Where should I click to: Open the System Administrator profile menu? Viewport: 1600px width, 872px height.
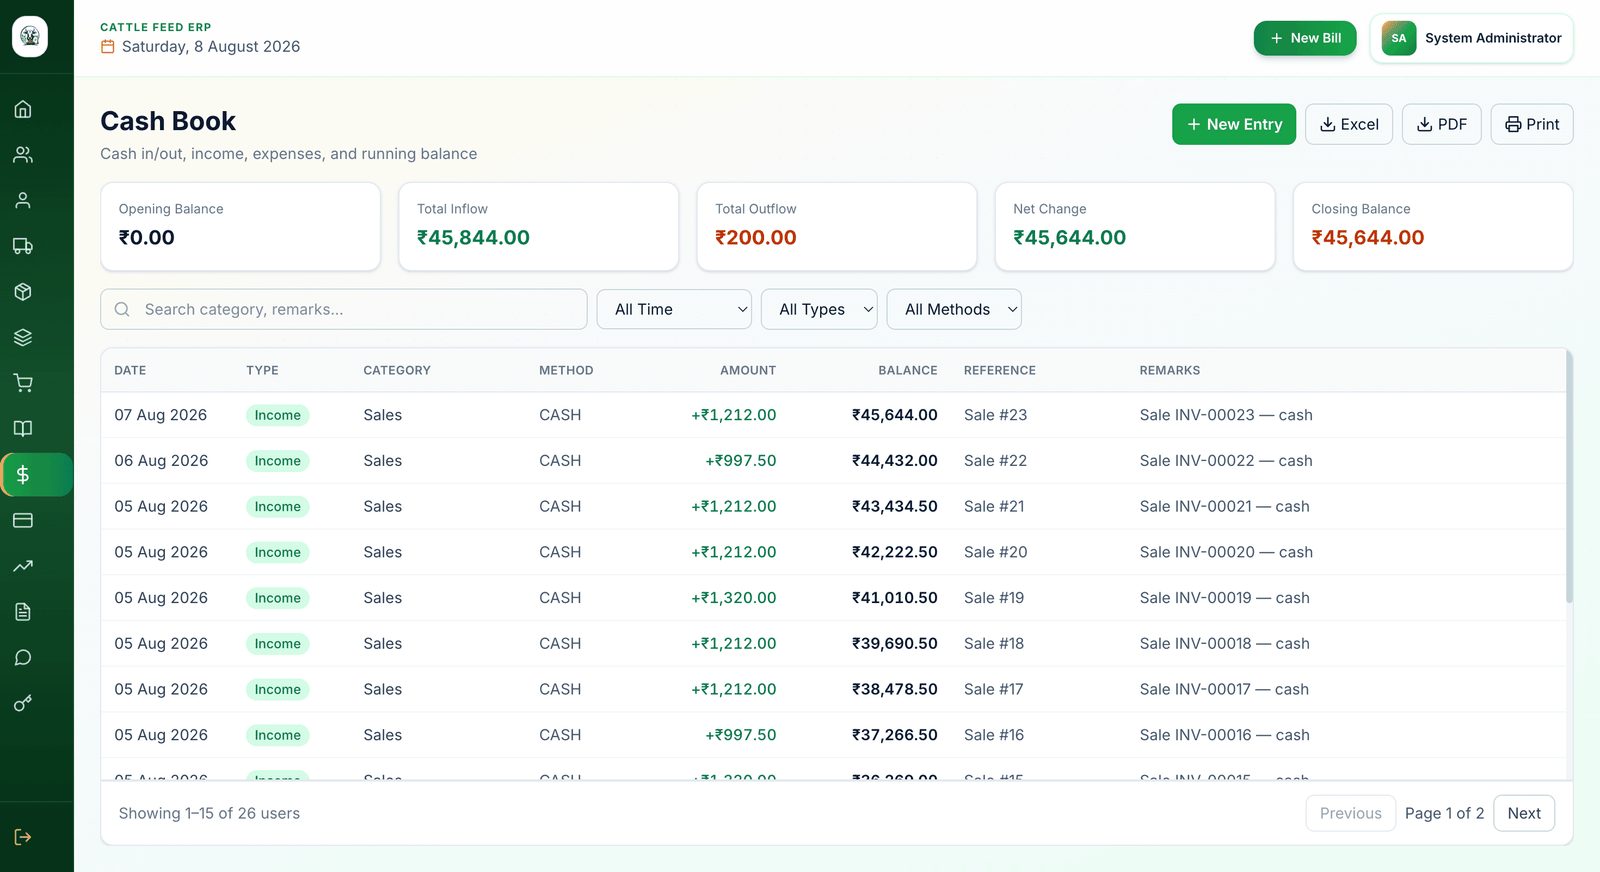pos(1472,38)
